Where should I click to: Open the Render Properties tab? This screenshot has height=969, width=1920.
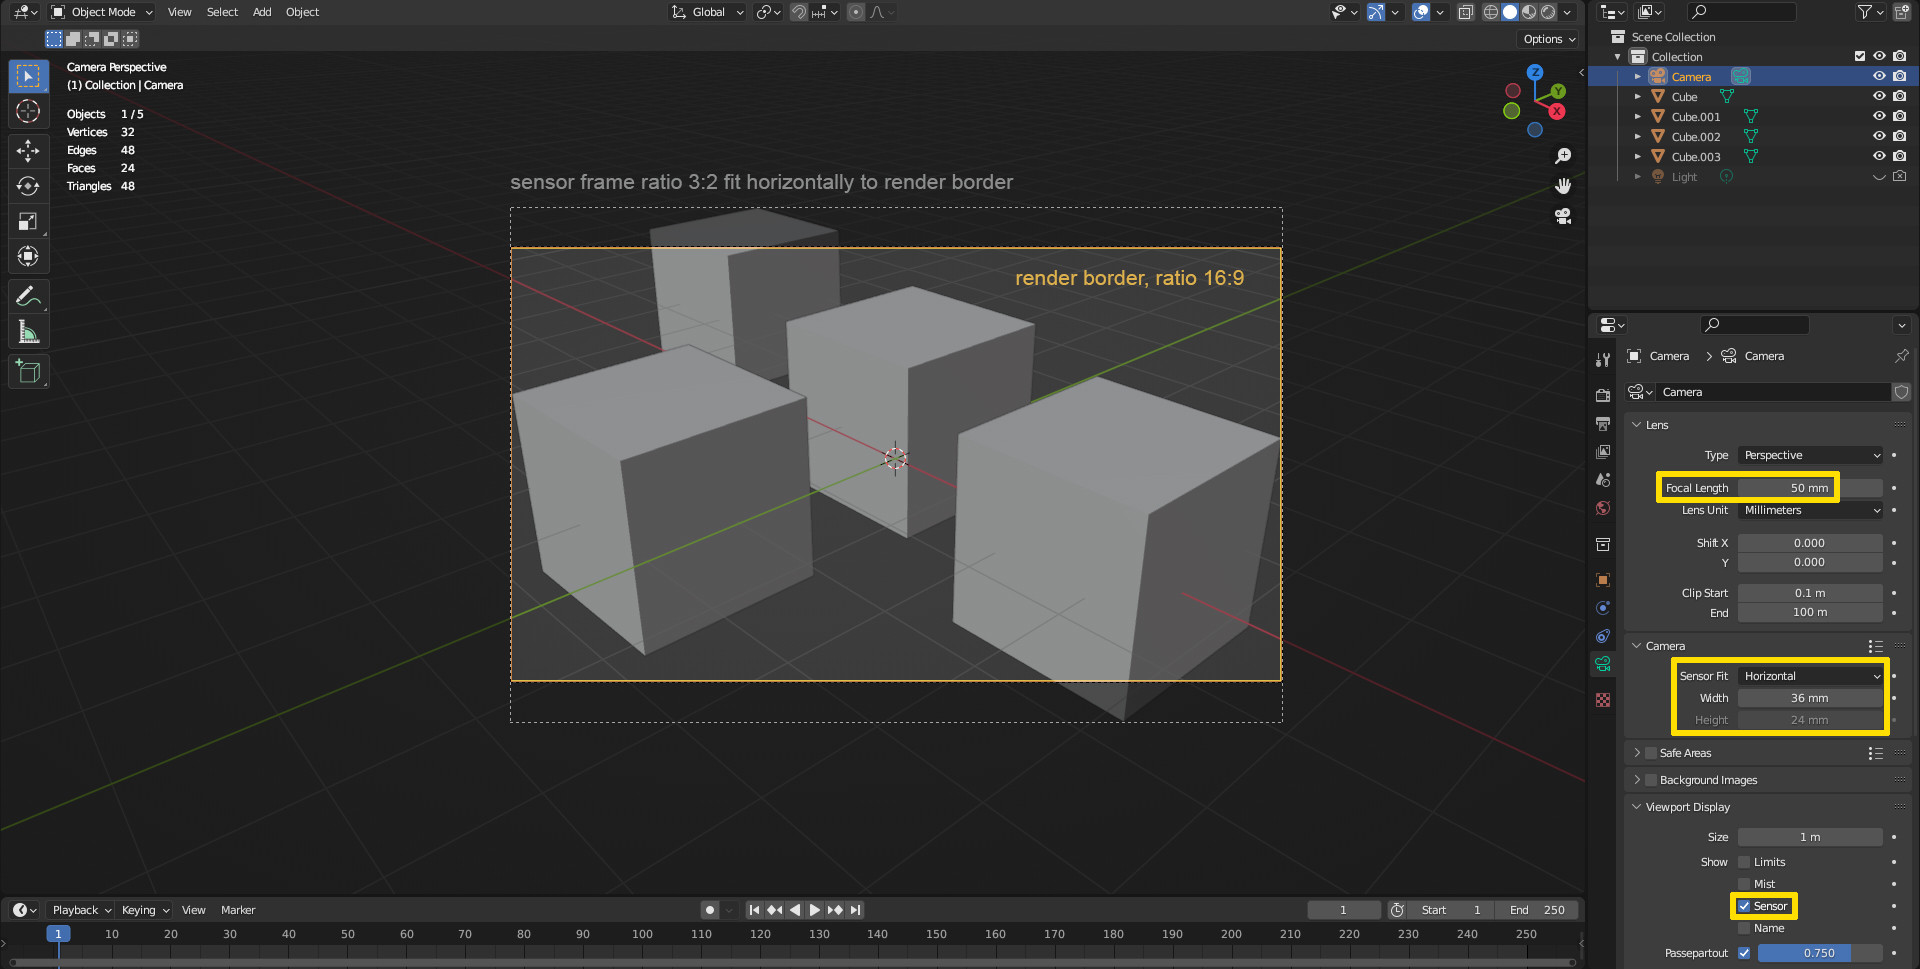tap(1603, 395)
